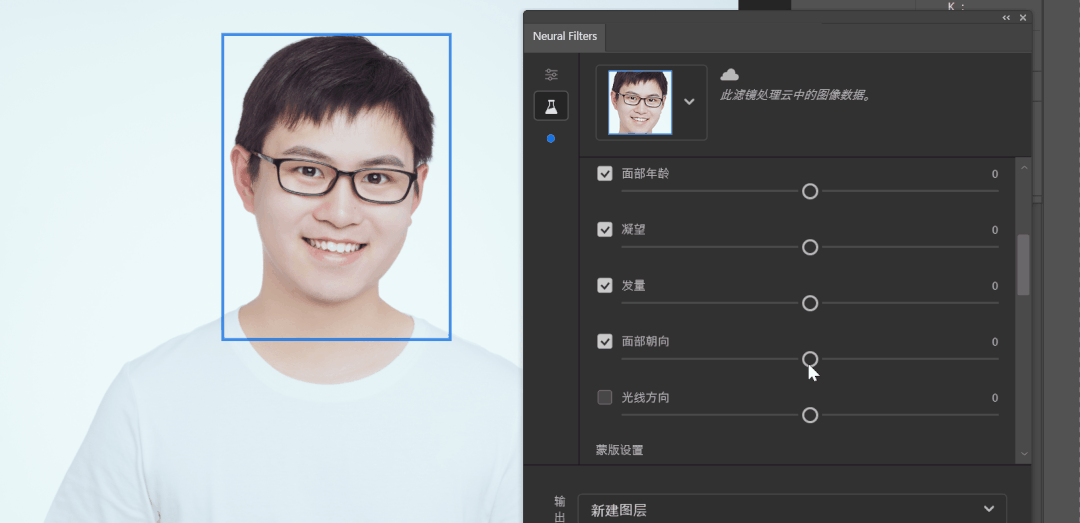The height and width of the screenshot is (523, 1080).
Task: Click the 发量 label text
Action: coord(634,285)
